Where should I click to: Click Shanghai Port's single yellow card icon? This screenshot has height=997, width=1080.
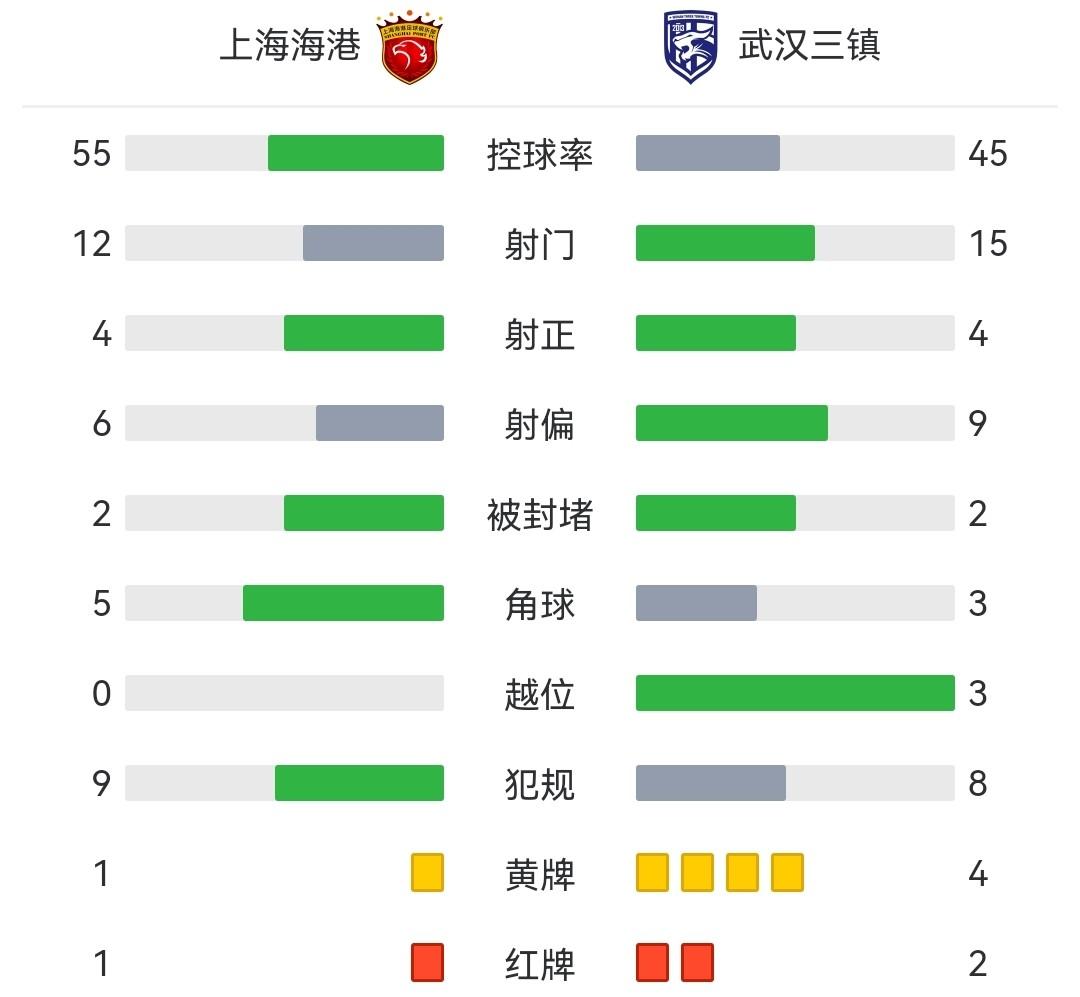click(x=427, y=873)
